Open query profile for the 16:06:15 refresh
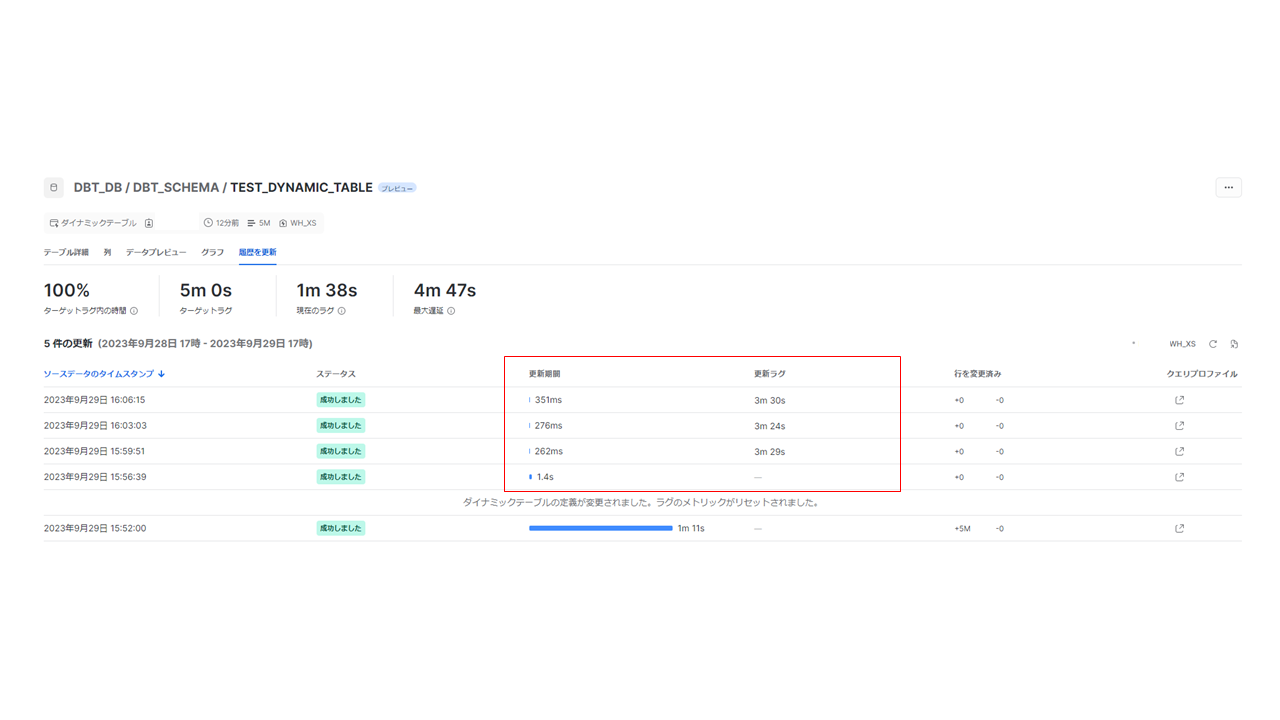 pyautogui.click(x=1179, y=400)
